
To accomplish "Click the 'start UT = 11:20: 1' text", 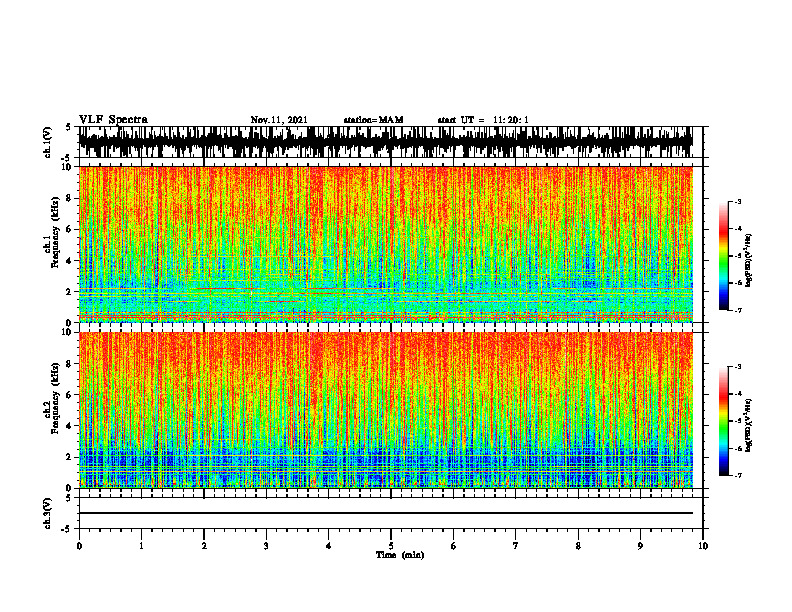I will pos(483,120).
